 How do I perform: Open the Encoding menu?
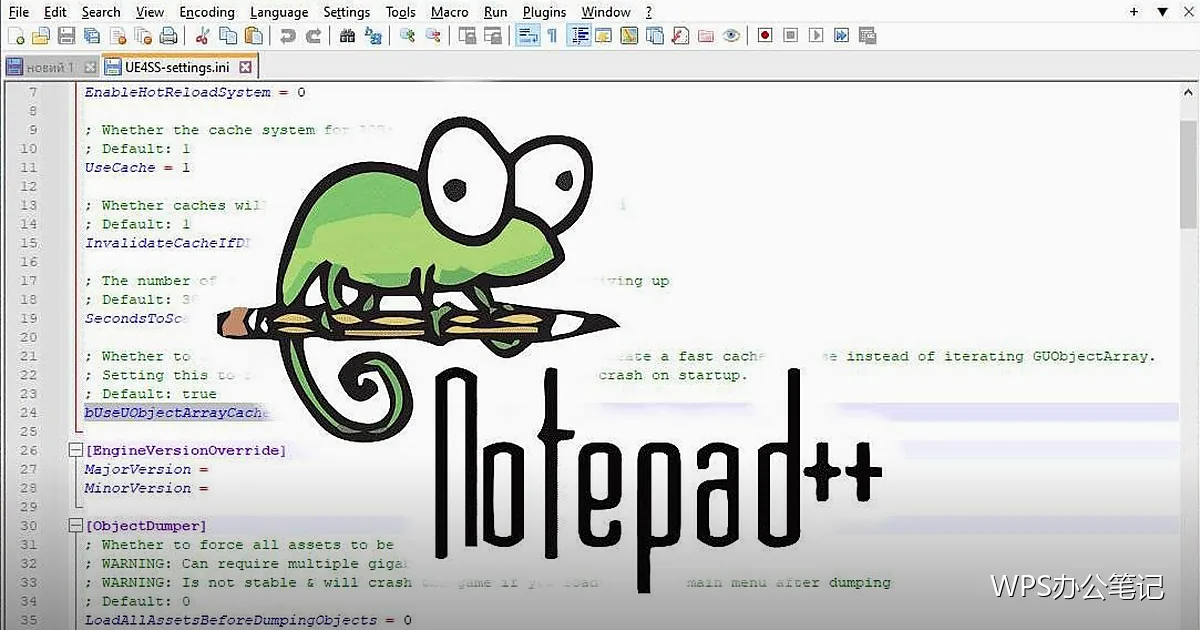point(207,12)
